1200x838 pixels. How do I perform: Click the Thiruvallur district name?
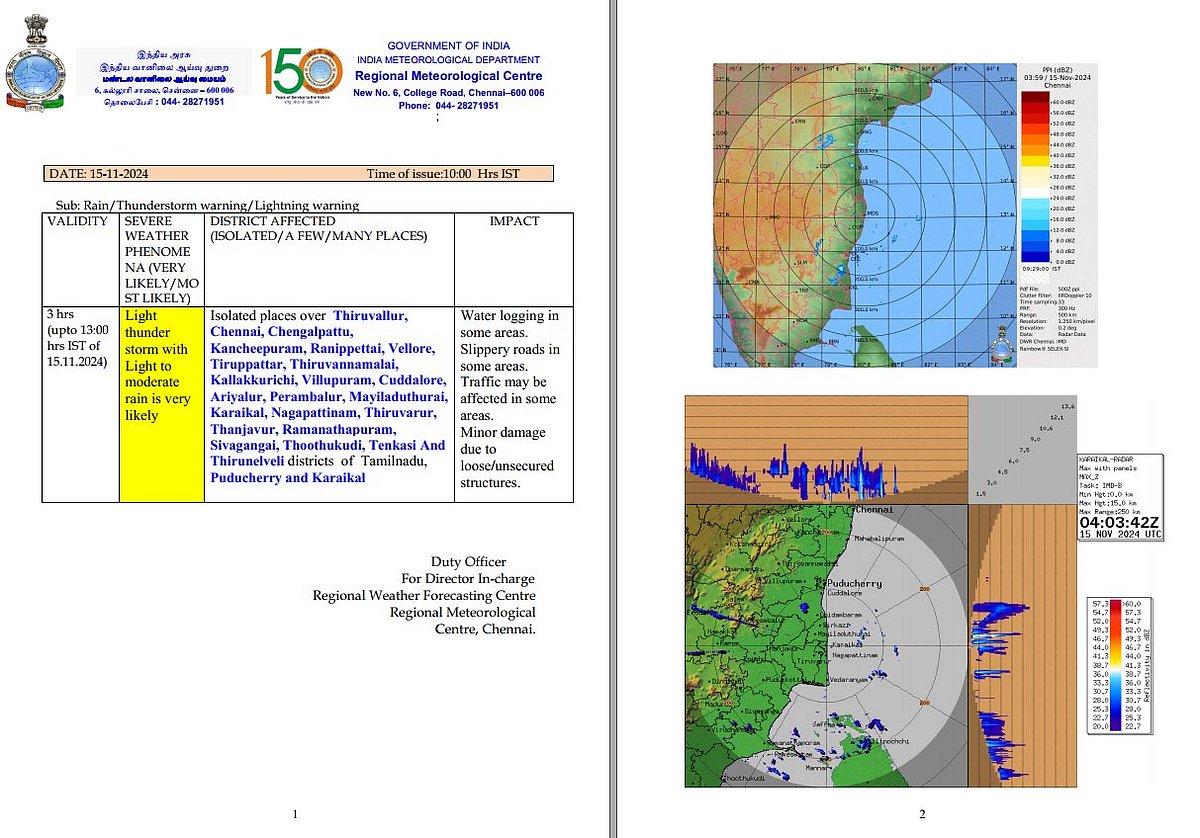(371, 315)
